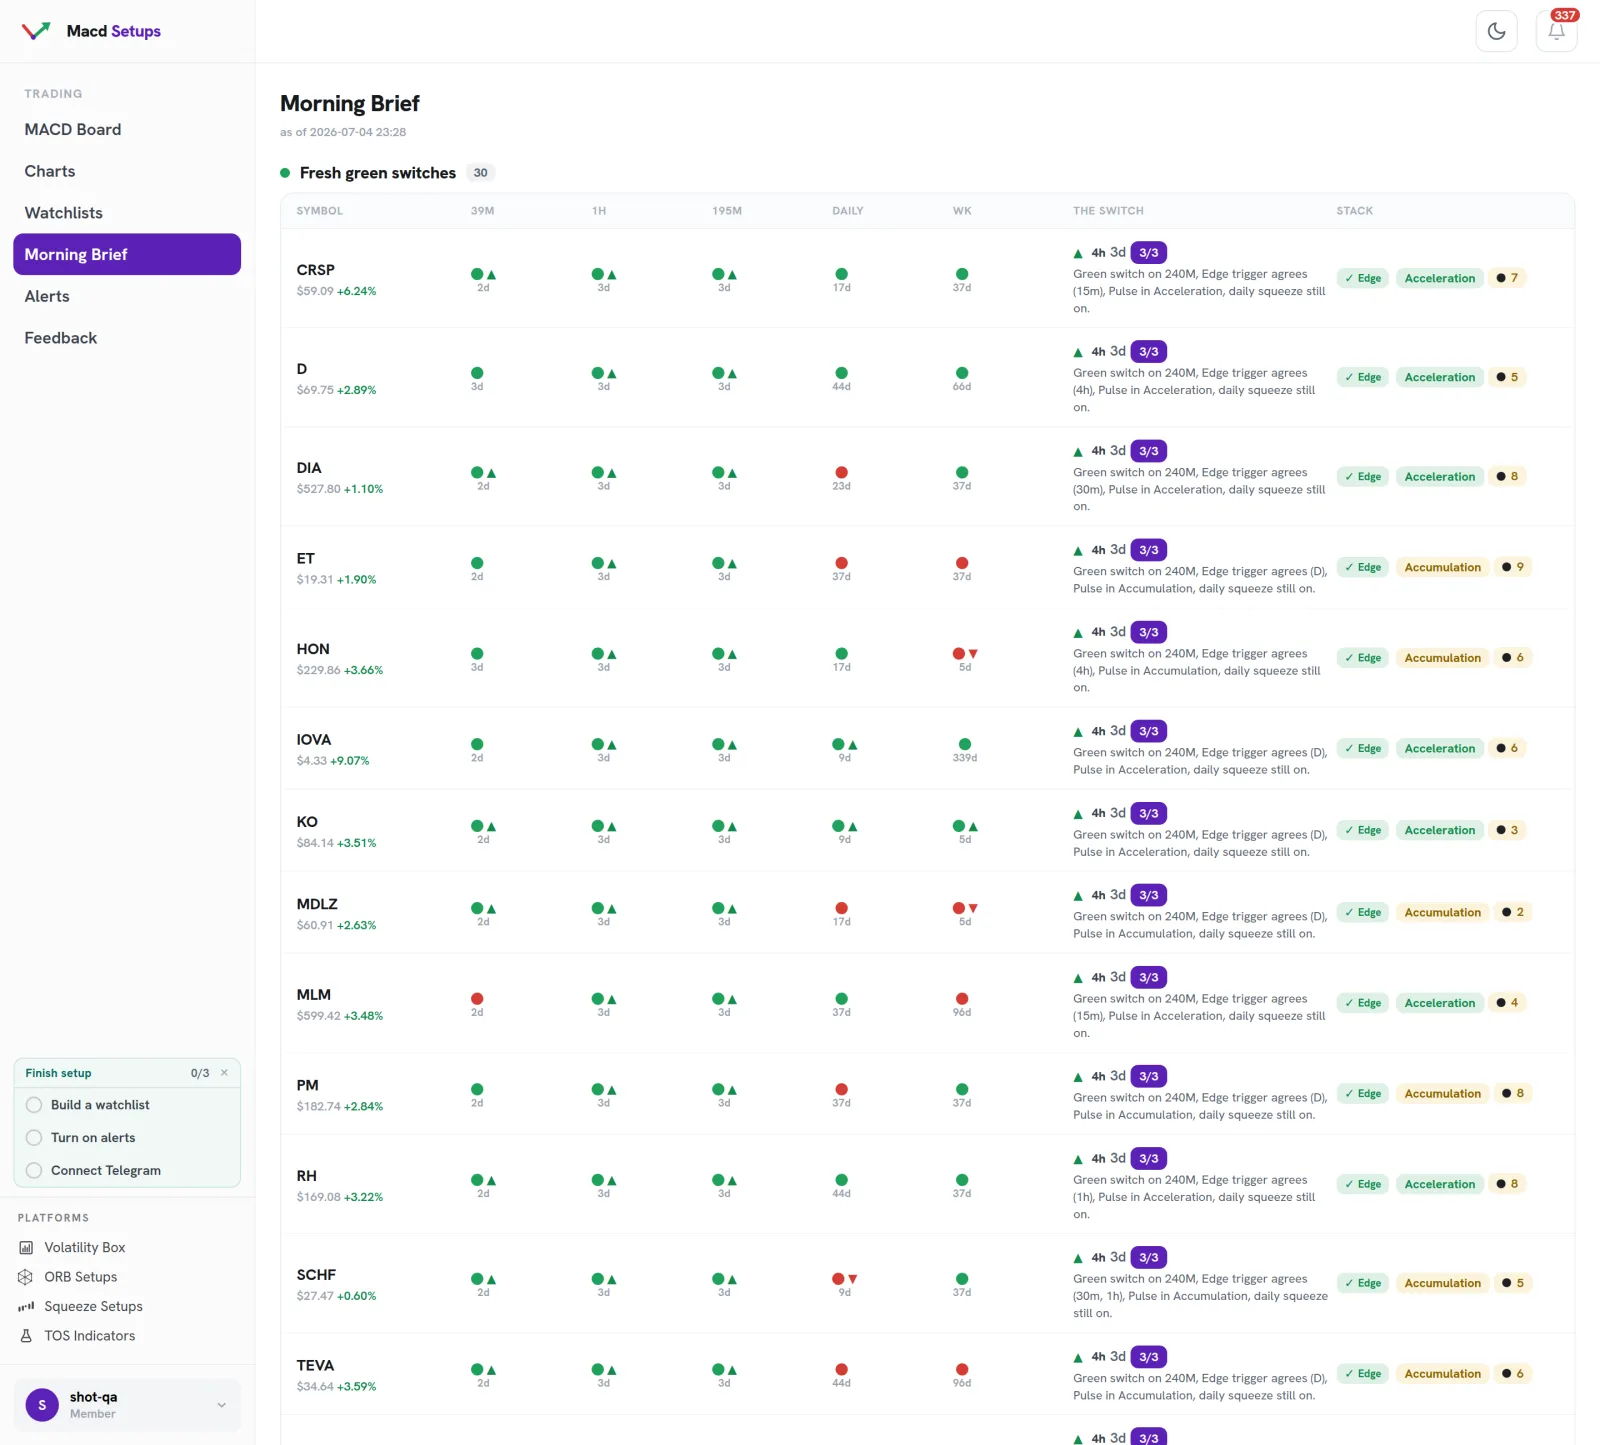The image size is (1600, 1445).
Task: Open the Feedback page
Action: tap(61, 338)
